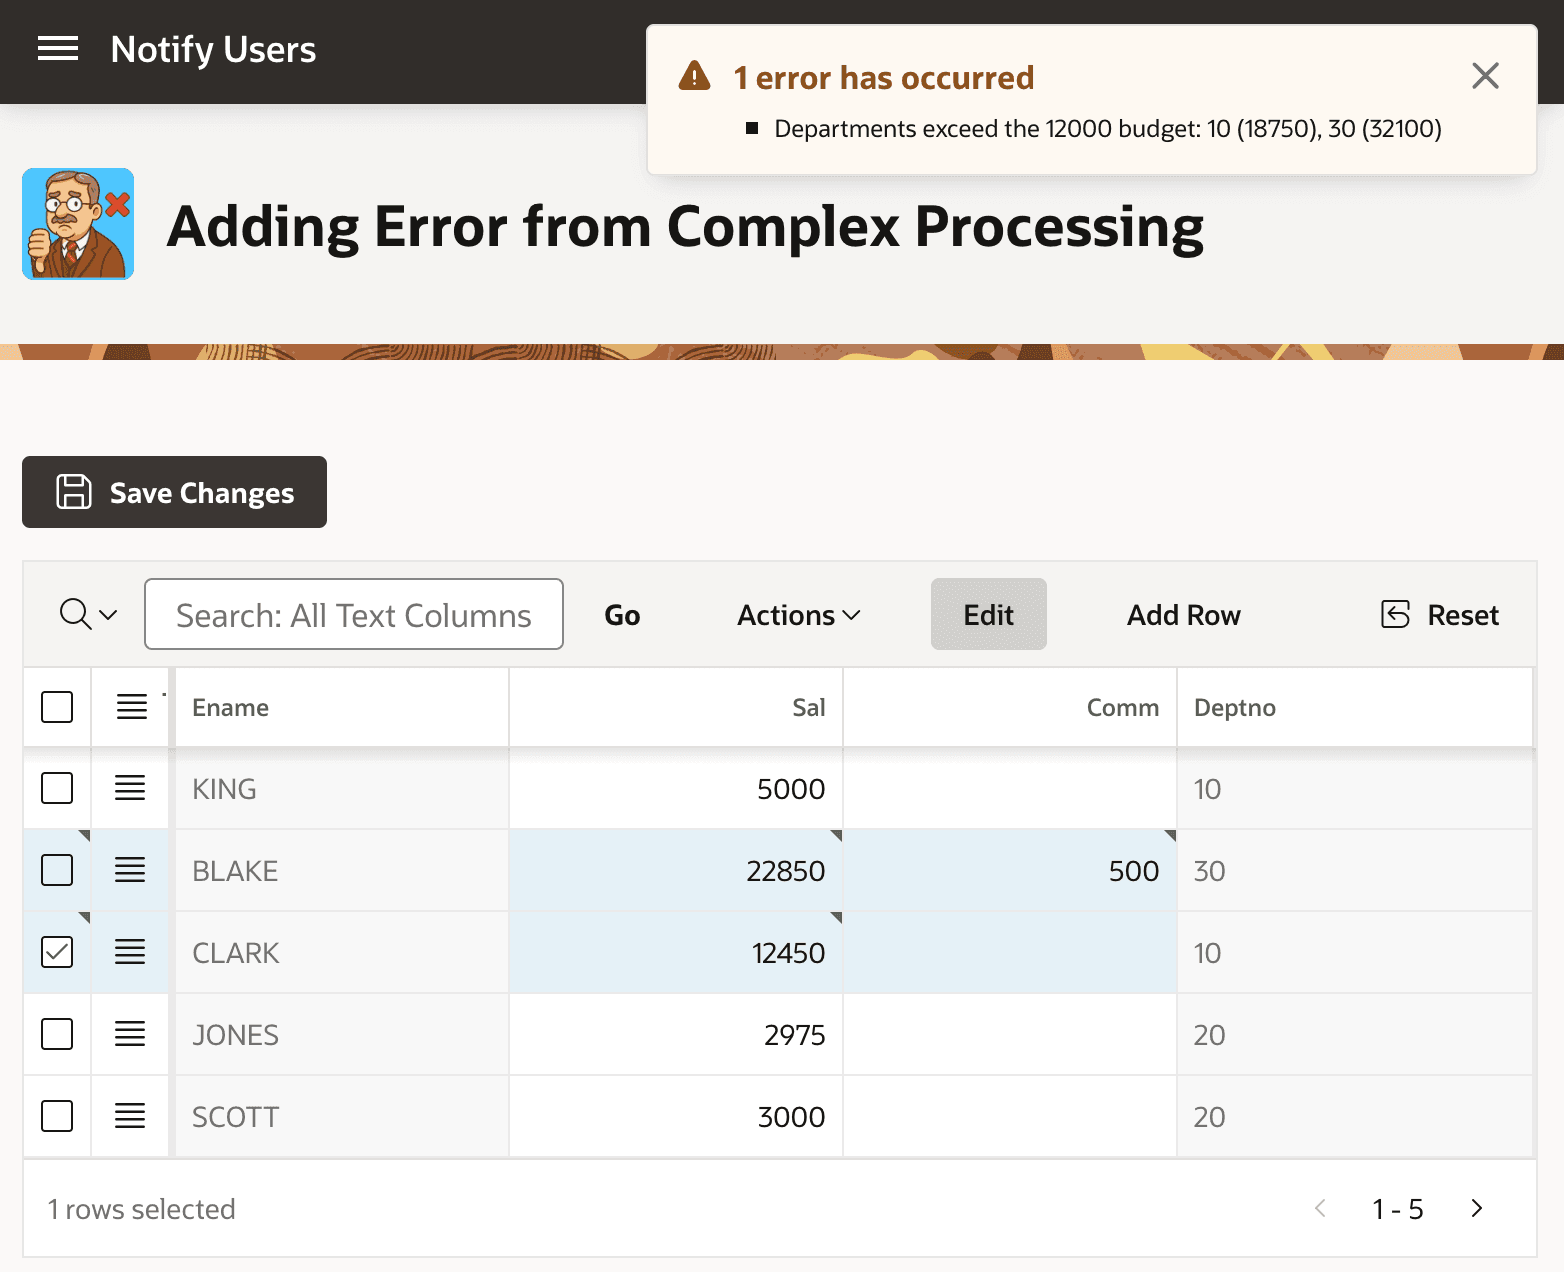The height and width of the screenshot is (1272, 1564).
Task: Open row actions menu for BLAKE
Action: pyautogui.click(x=130, y=871)
